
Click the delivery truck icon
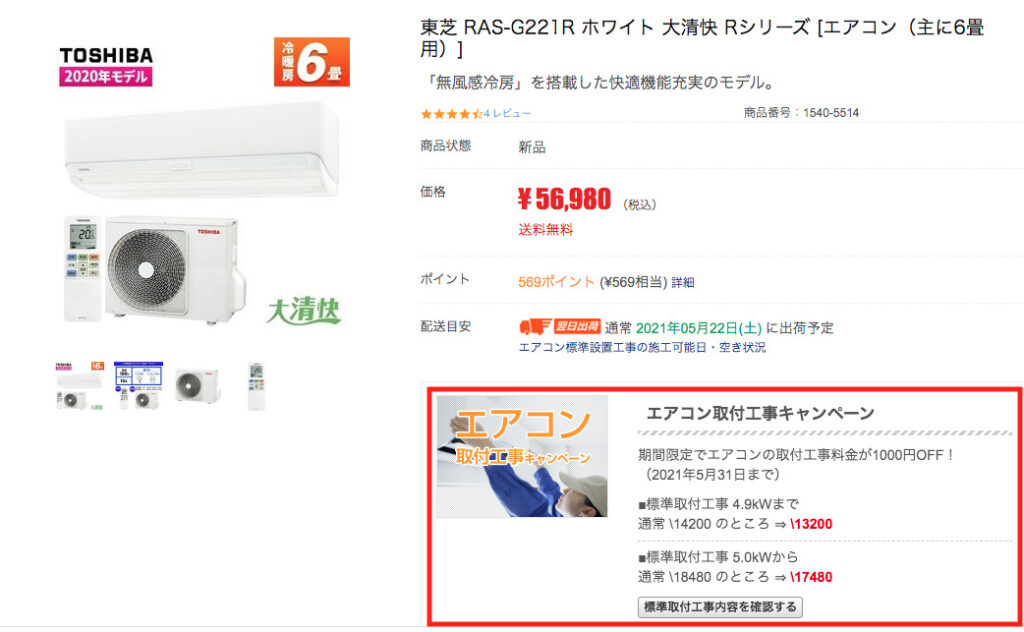click(535, 326)
